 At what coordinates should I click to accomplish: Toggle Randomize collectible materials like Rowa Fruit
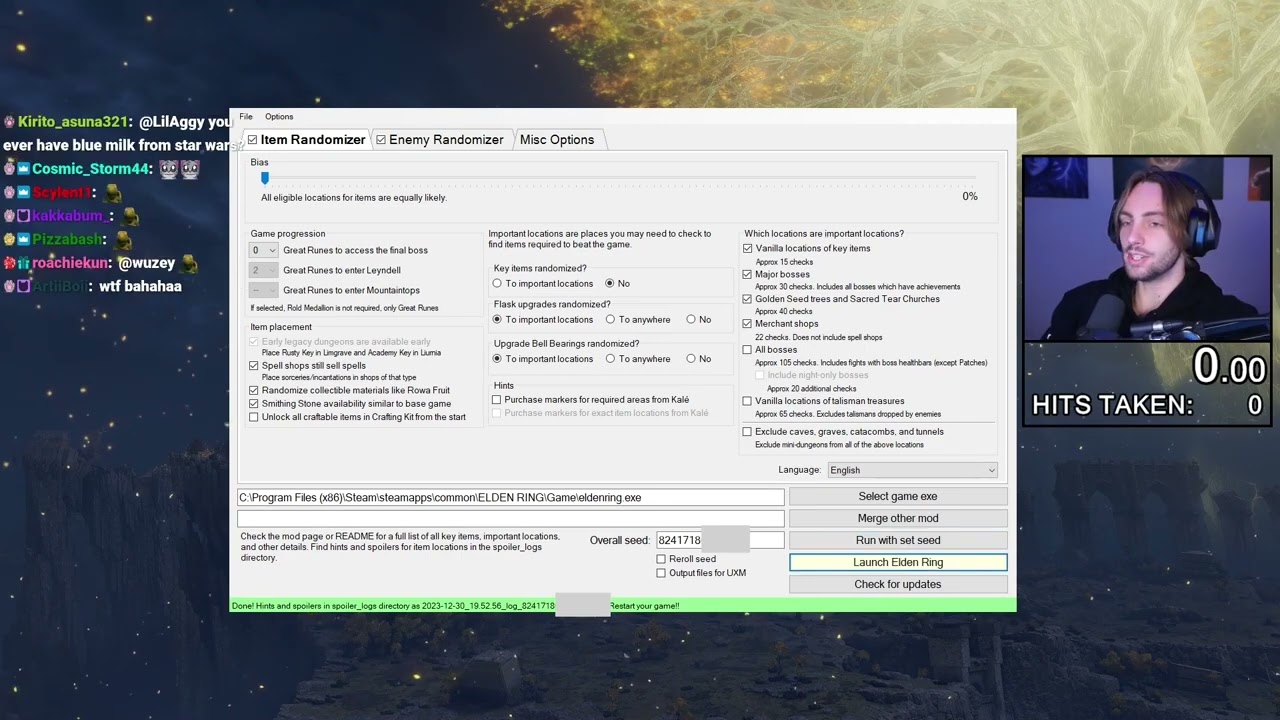[254, 391]
